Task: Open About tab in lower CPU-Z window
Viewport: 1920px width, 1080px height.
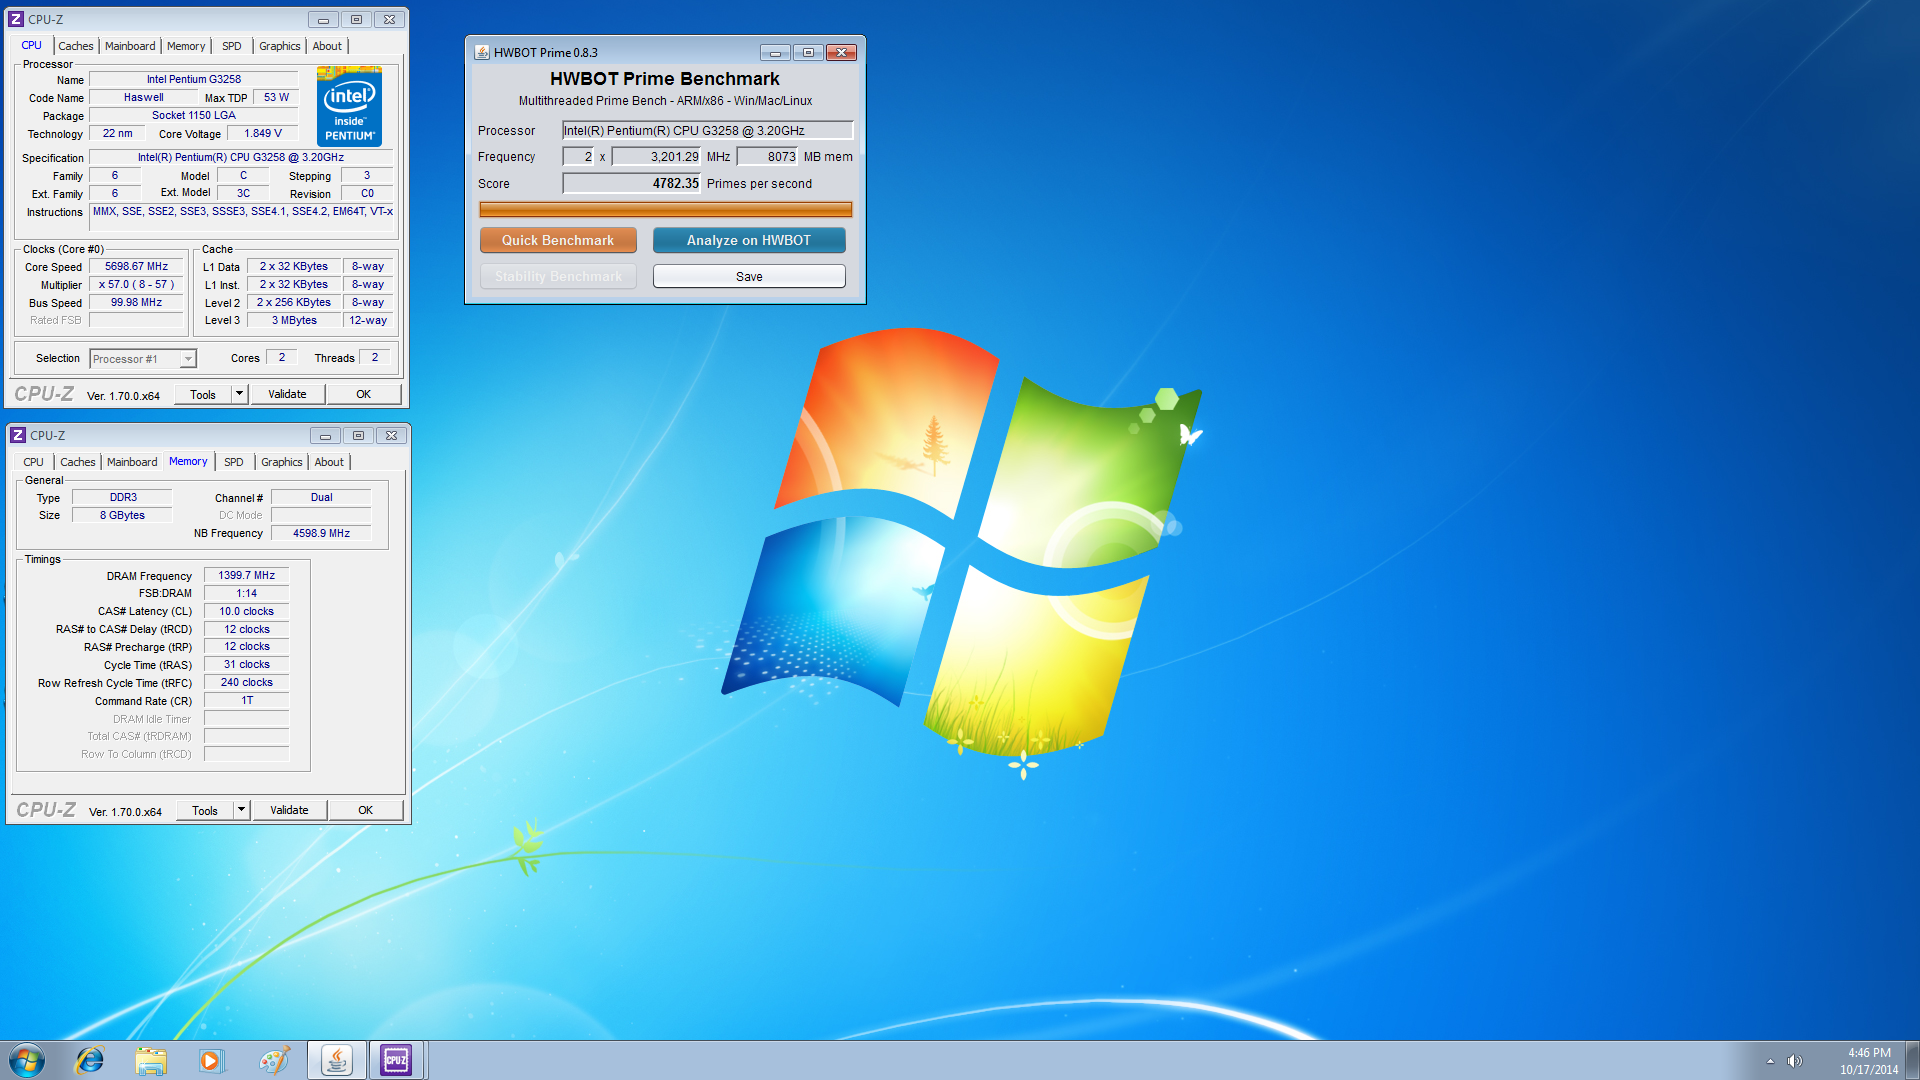Action: 329,462
